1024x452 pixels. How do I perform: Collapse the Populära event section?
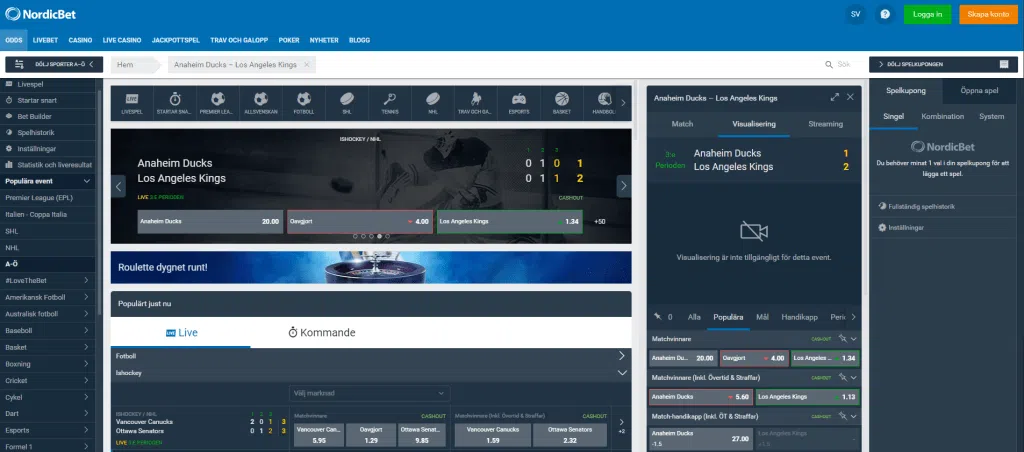(x=87, y=181)
